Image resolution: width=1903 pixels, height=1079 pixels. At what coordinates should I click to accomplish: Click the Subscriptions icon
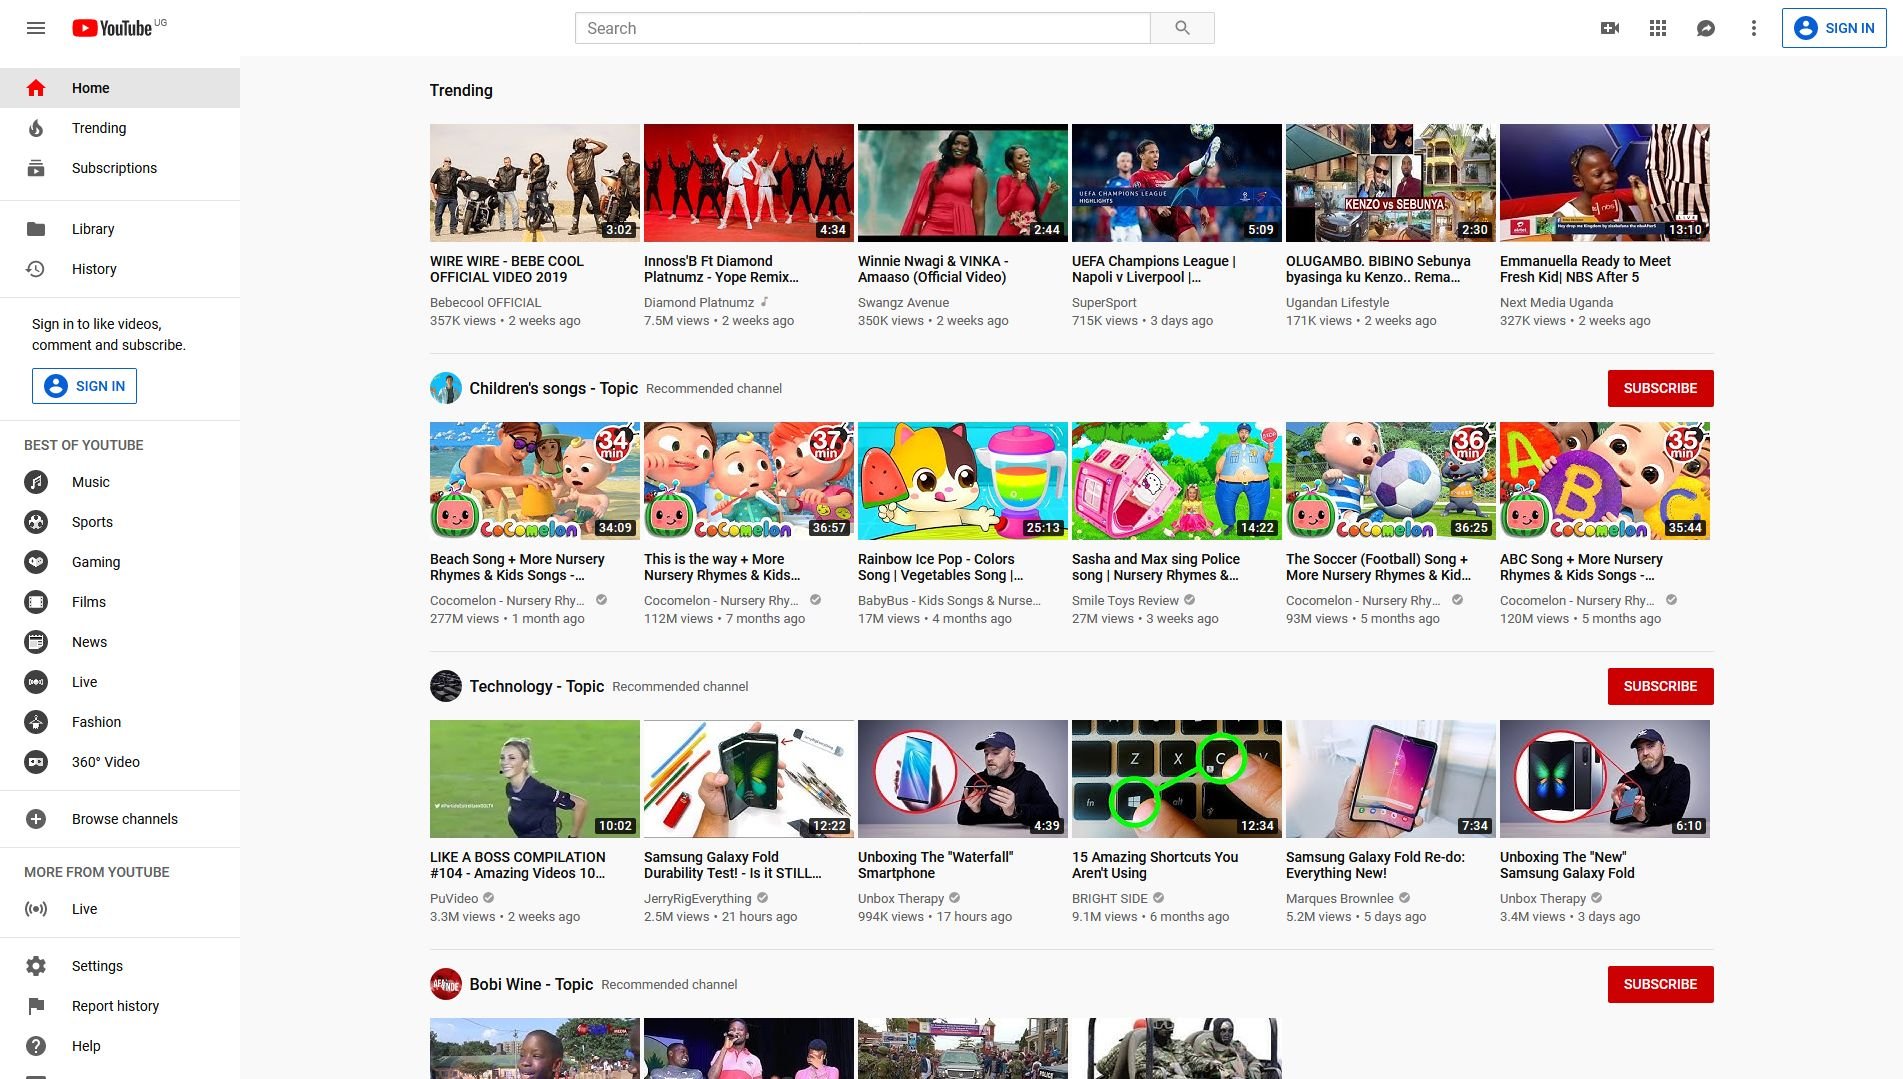[36, 168]
